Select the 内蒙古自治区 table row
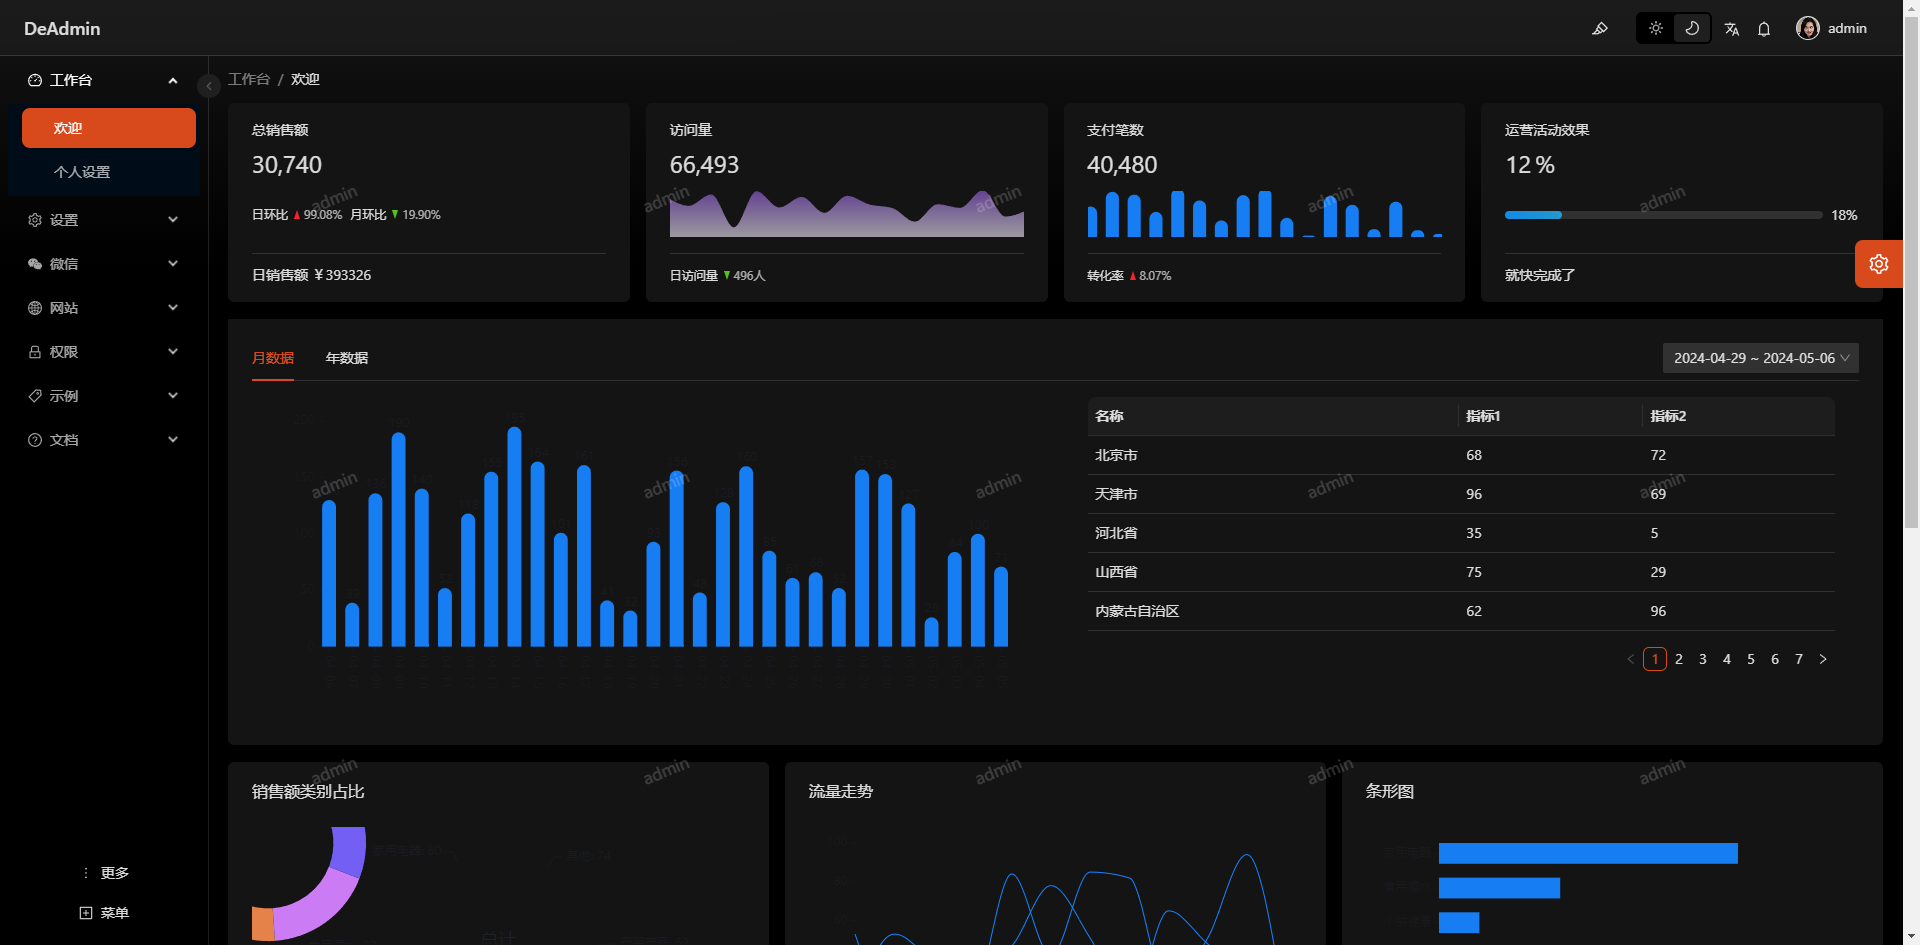Viewport: 1920px width, 945px height. point(1461,611)
